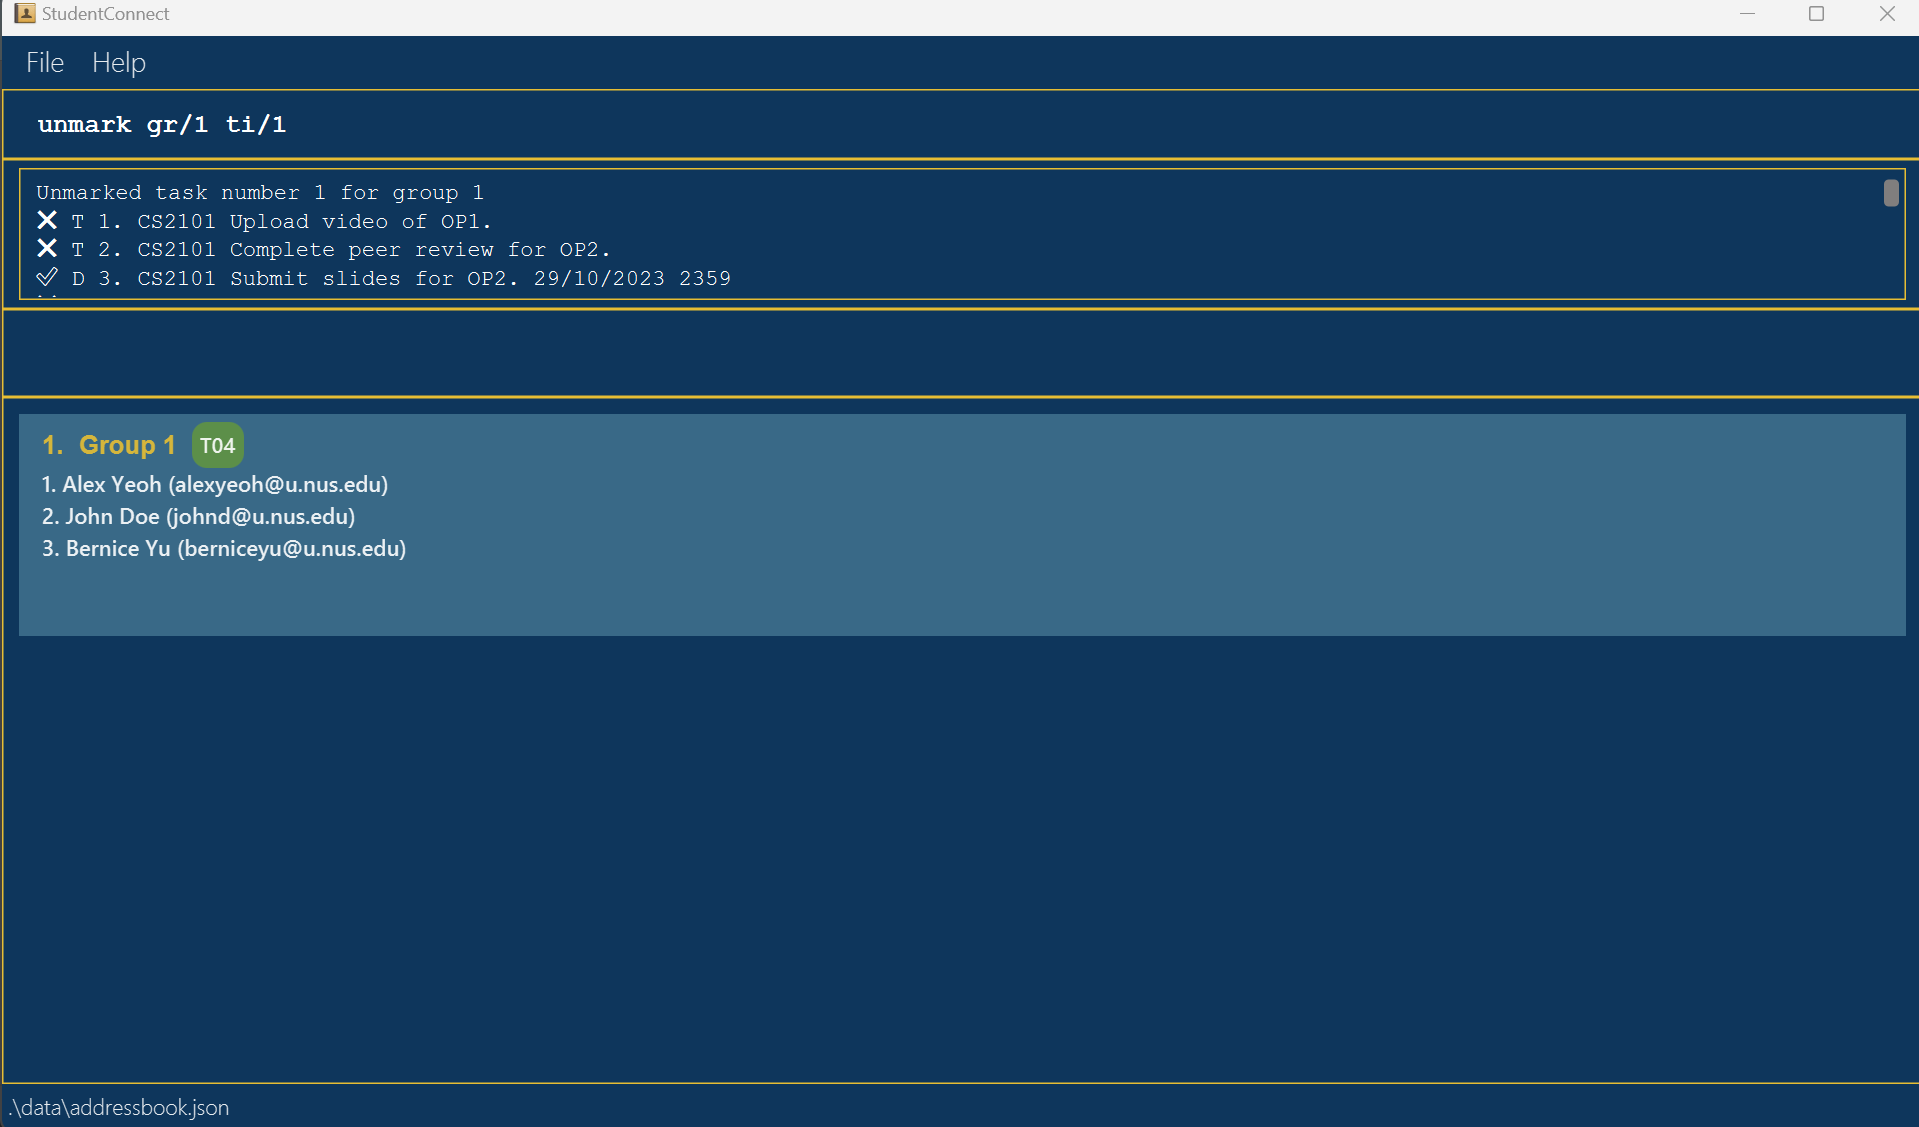Click the minimize icon in the title bar

pyautogui.click(x=1747, y=14)
